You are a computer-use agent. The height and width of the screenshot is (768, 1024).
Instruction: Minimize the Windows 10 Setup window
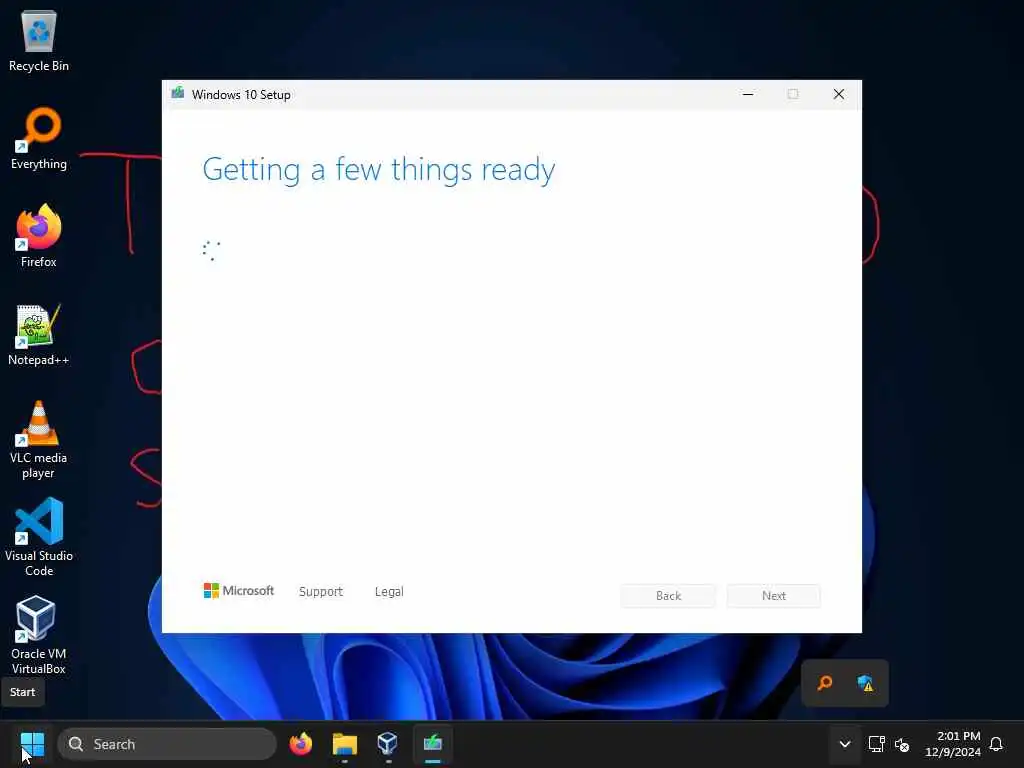click(748, 94)
